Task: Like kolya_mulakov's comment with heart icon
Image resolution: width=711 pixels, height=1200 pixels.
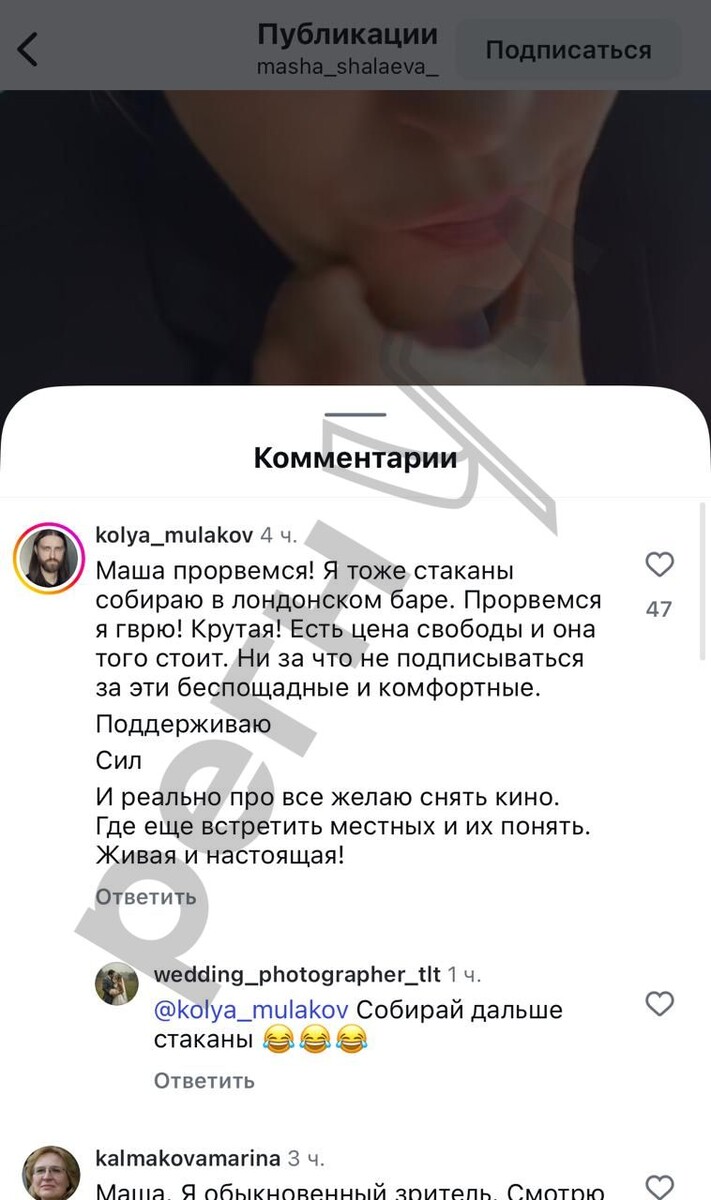Action: pos(659,566)
